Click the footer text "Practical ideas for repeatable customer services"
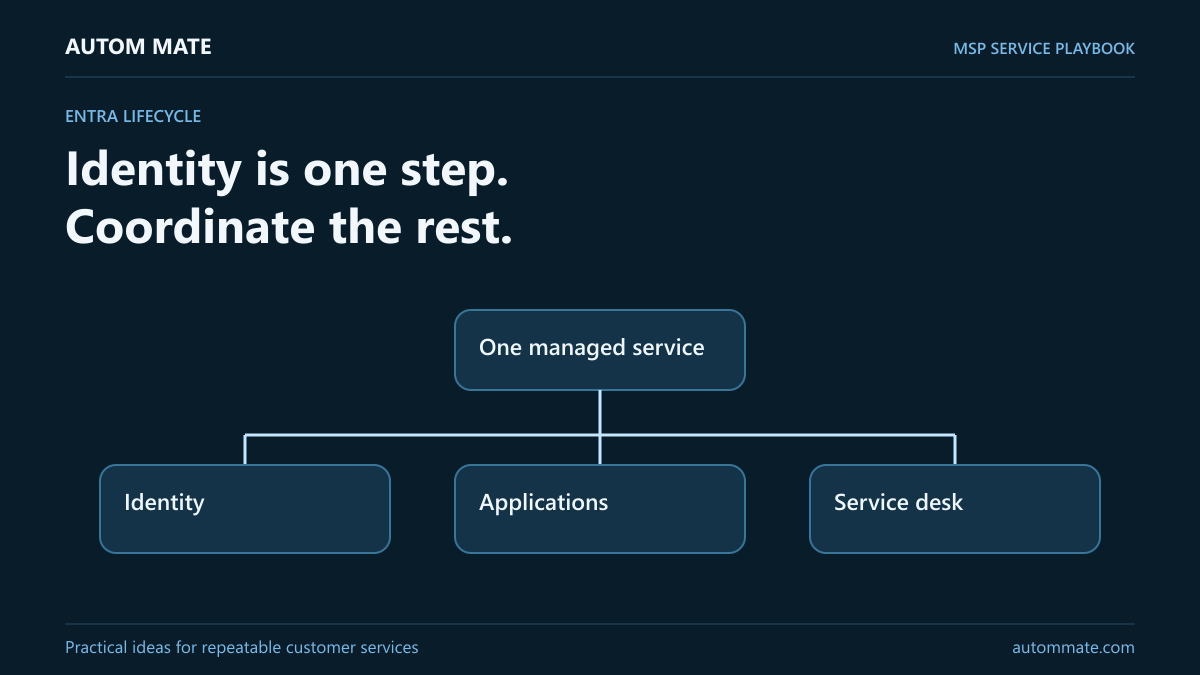This screenshot has width=1200, height=675. coord(242,648)
